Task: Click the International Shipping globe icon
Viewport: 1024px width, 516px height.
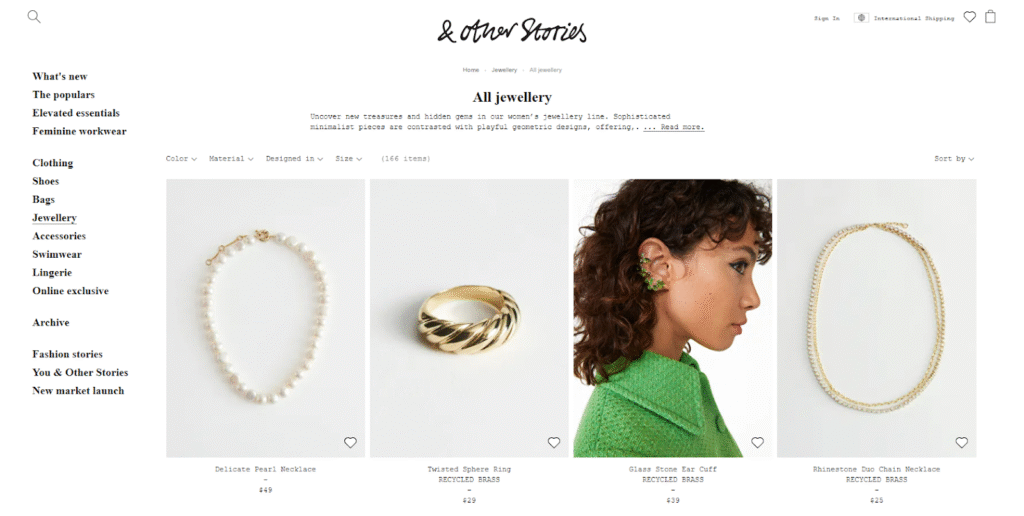Action: 861,18
